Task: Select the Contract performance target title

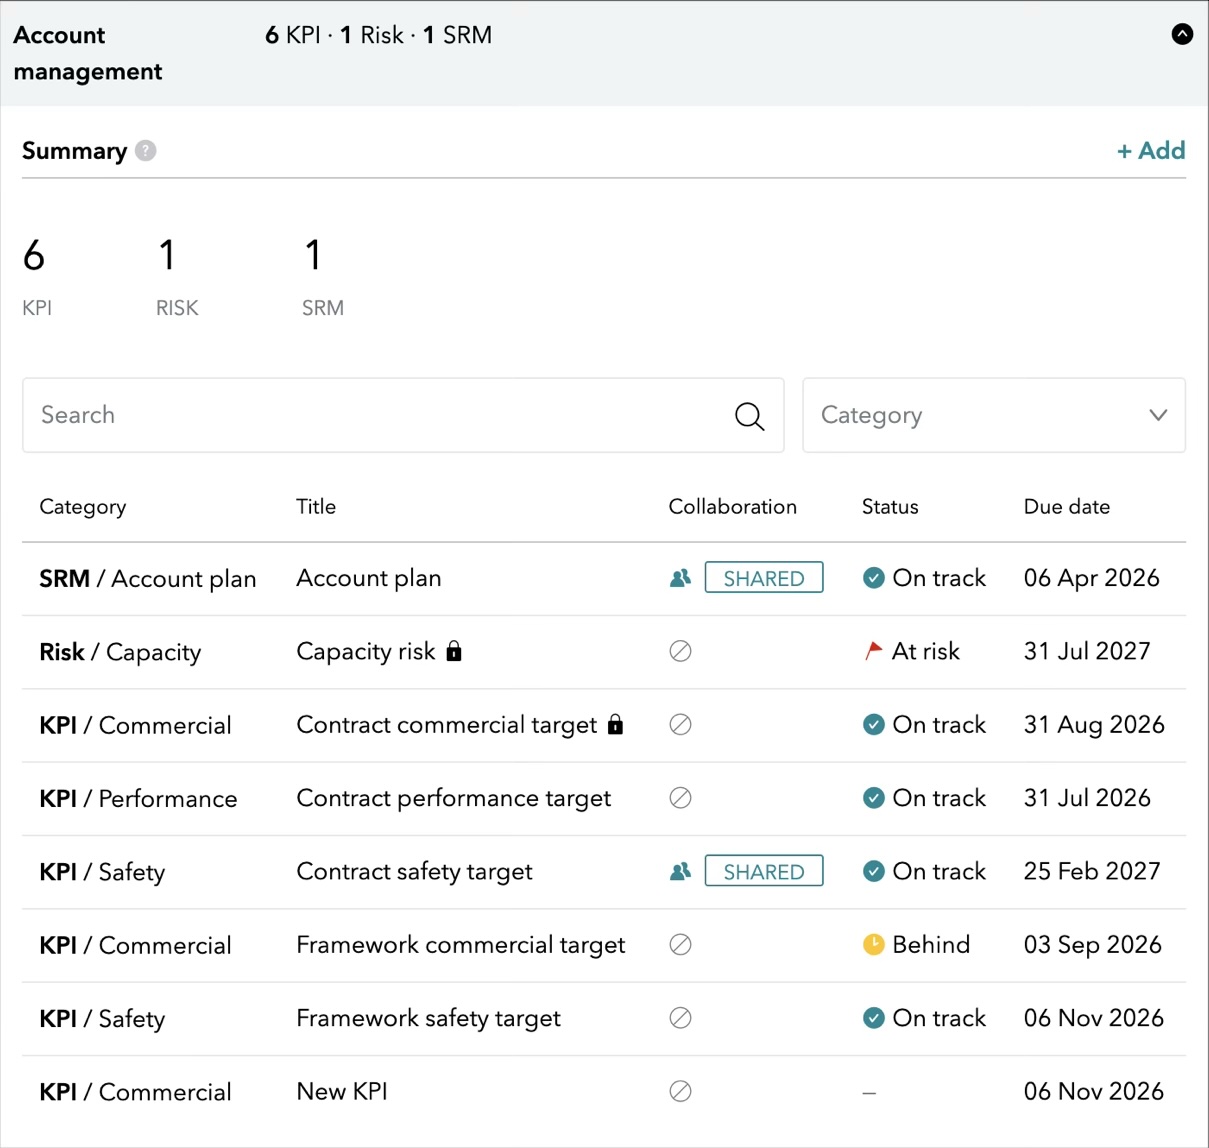Action: coord(454,798)
